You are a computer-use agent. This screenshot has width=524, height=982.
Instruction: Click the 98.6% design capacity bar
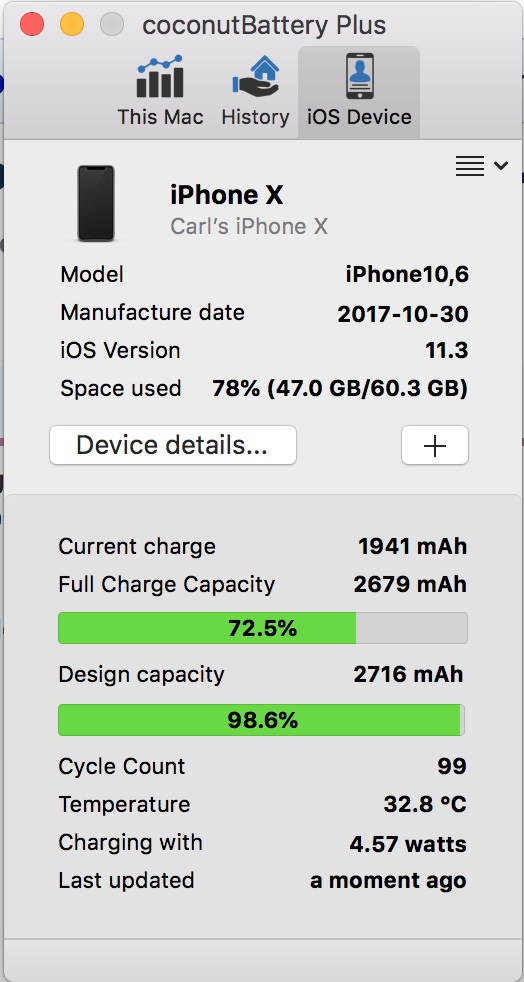tap(261, 720)
